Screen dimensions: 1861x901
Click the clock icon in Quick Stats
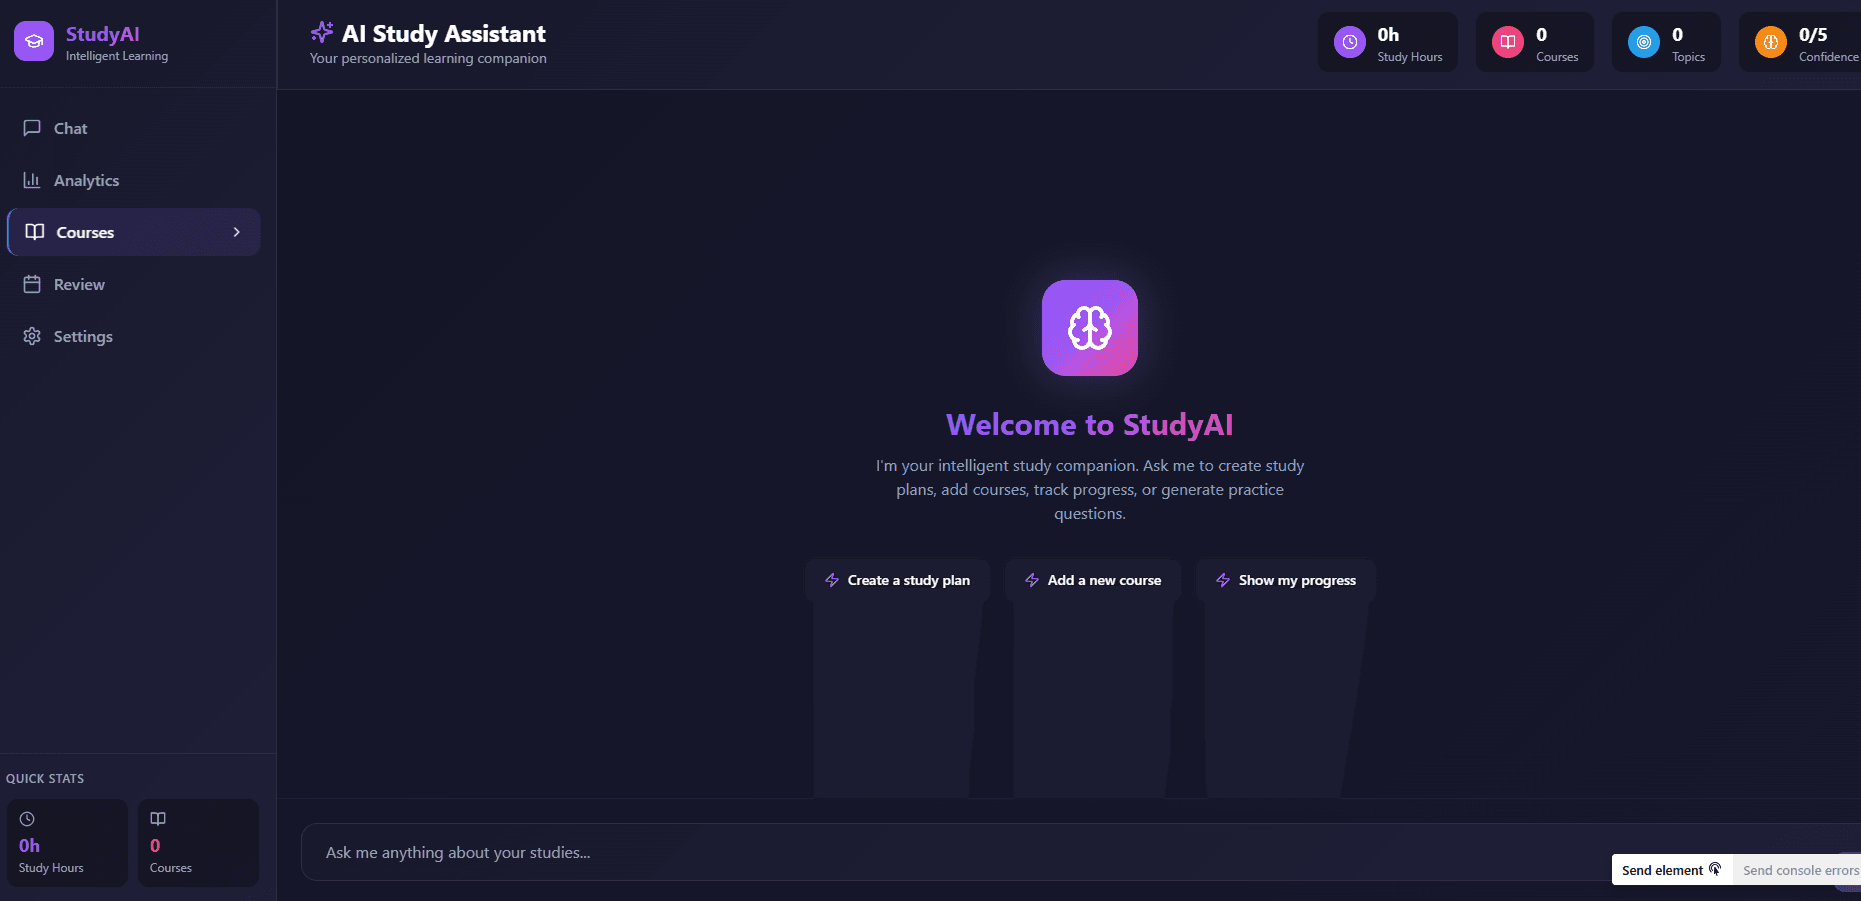(x=27, y=819)
